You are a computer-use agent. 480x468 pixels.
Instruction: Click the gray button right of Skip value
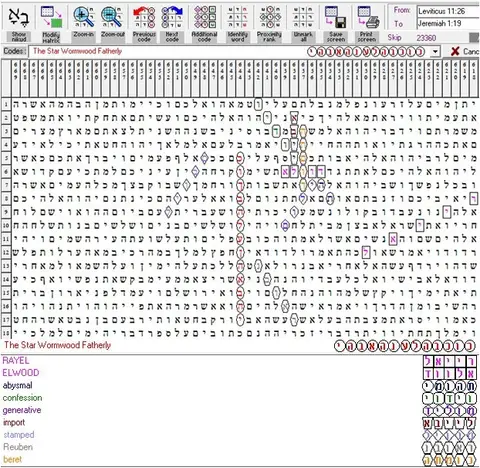(474, 38)
